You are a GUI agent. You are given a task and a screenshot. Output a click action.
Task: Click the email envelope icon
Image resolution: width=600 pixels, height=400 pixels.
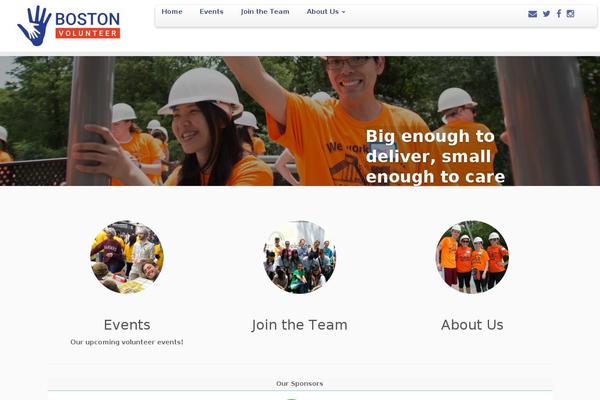click(x=532, y=14)
